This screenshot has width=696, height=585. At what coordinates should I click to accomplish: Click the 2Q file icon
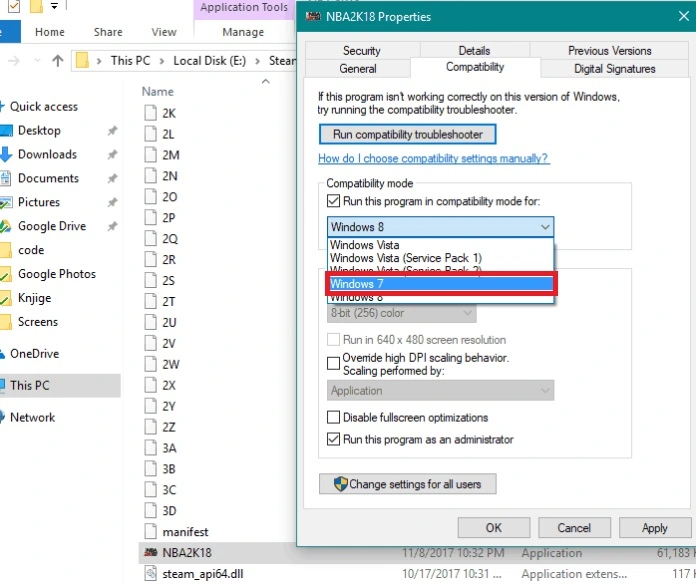(150, 238)
